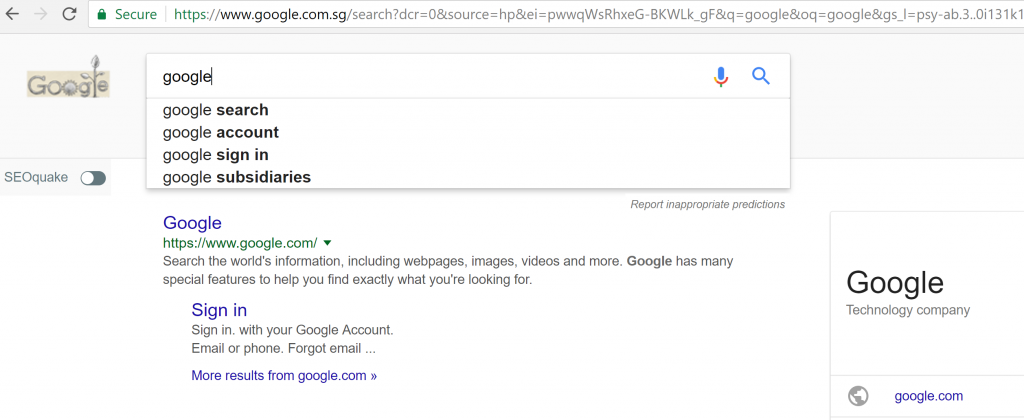Start voice search with the microphone icon
This screenshot has width=1024, height=420.
[720, 77]
